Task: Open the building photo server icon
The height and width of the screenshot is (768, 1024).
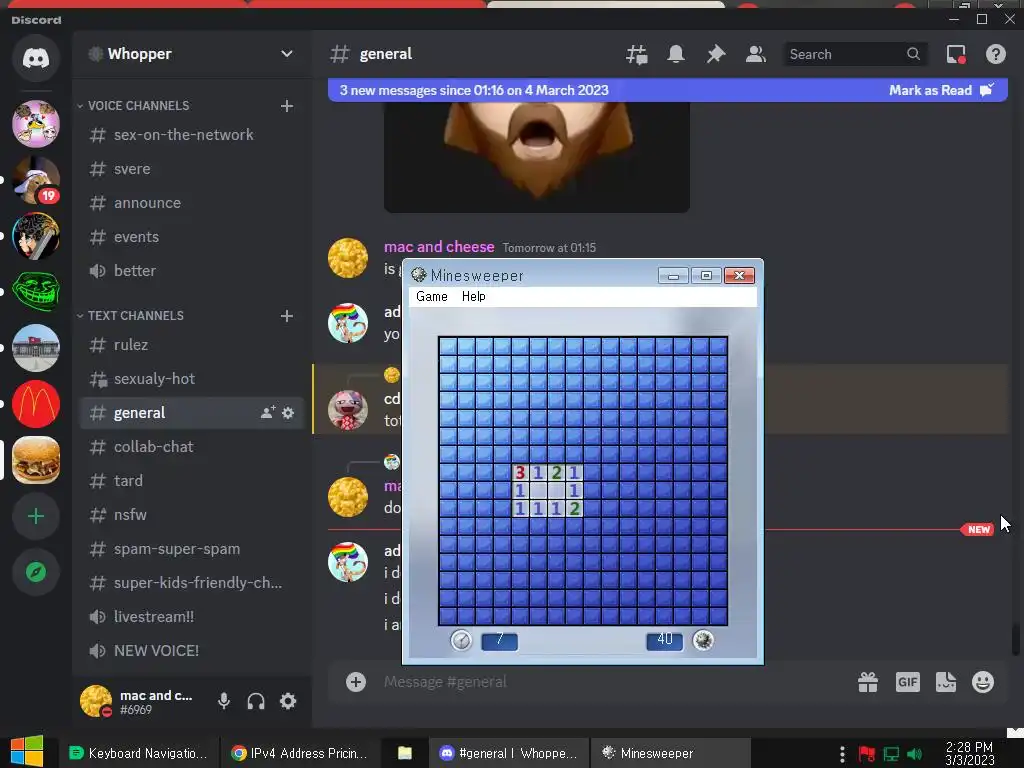Action: pos(36,348)
